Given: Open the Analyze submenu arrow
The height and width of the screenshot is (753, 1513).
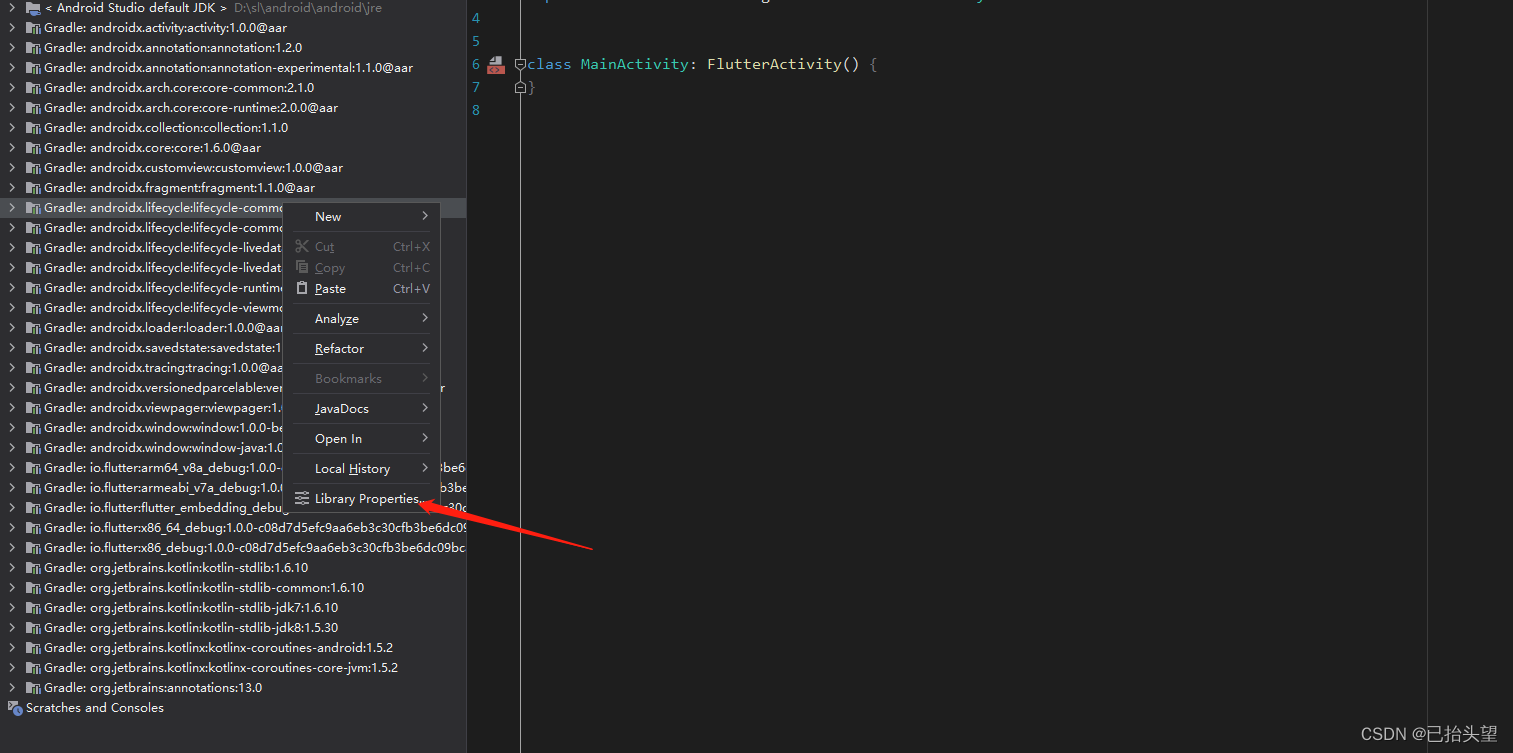Looking at the screenshot, I should [x=427, y=318].
